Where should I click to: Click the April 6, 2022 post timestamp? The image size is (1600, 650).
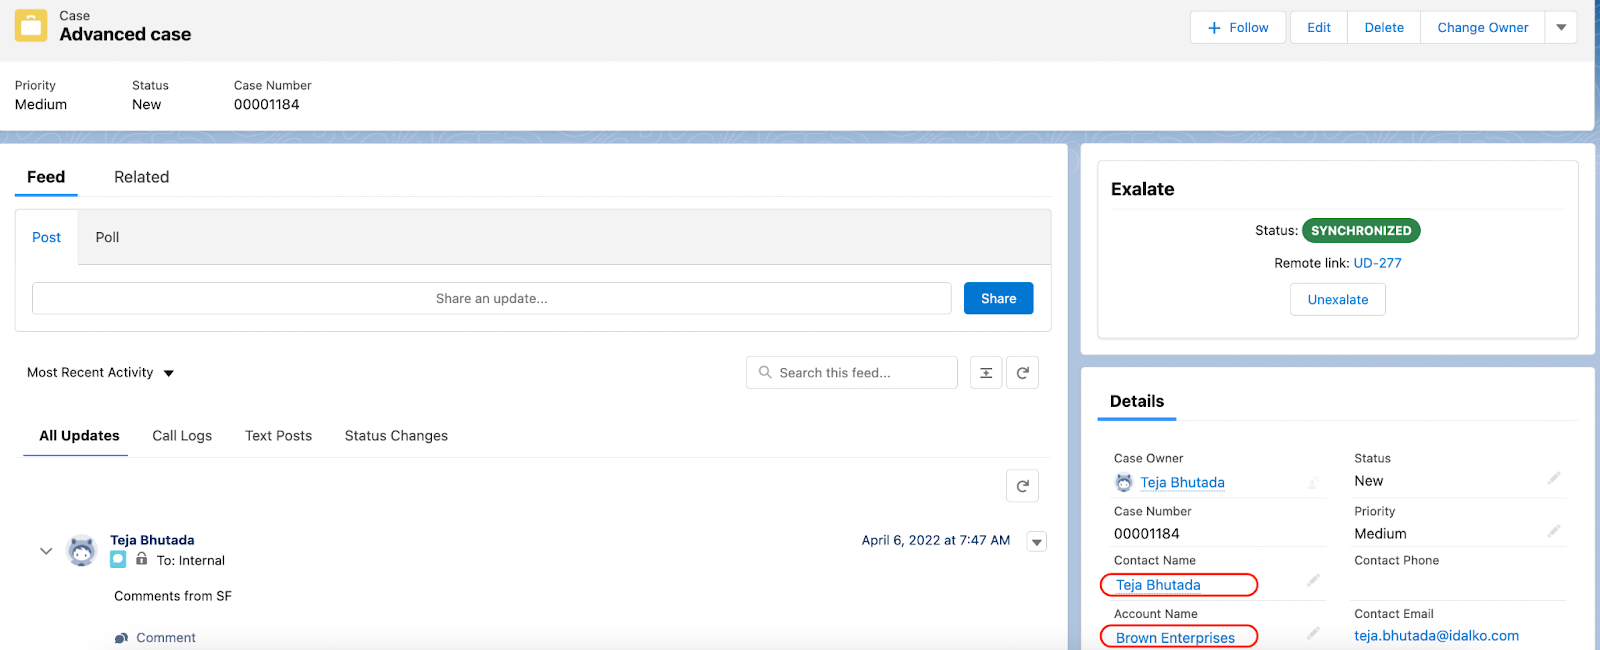pos(936,540)
